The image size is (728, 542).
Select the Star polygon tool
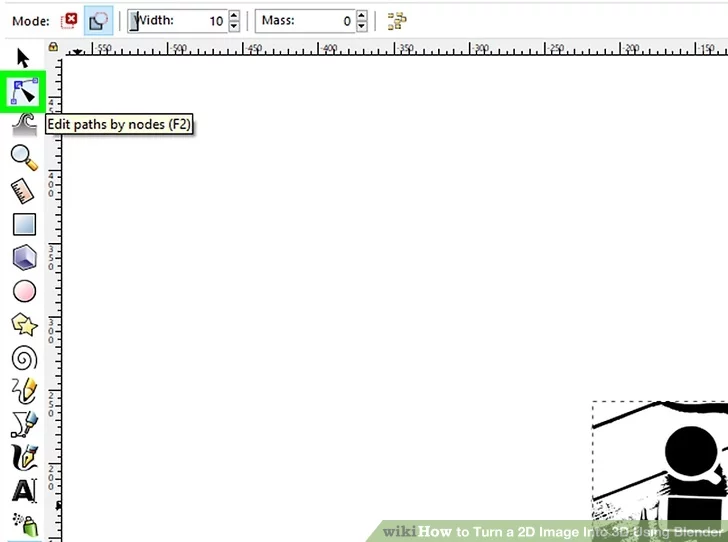click(24, 324)
